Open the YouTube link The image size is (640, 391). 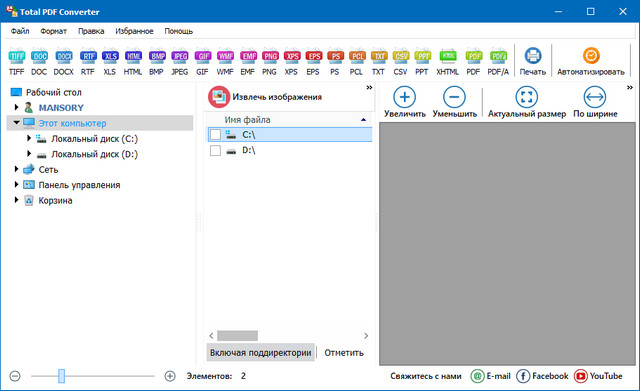[598, 376]
